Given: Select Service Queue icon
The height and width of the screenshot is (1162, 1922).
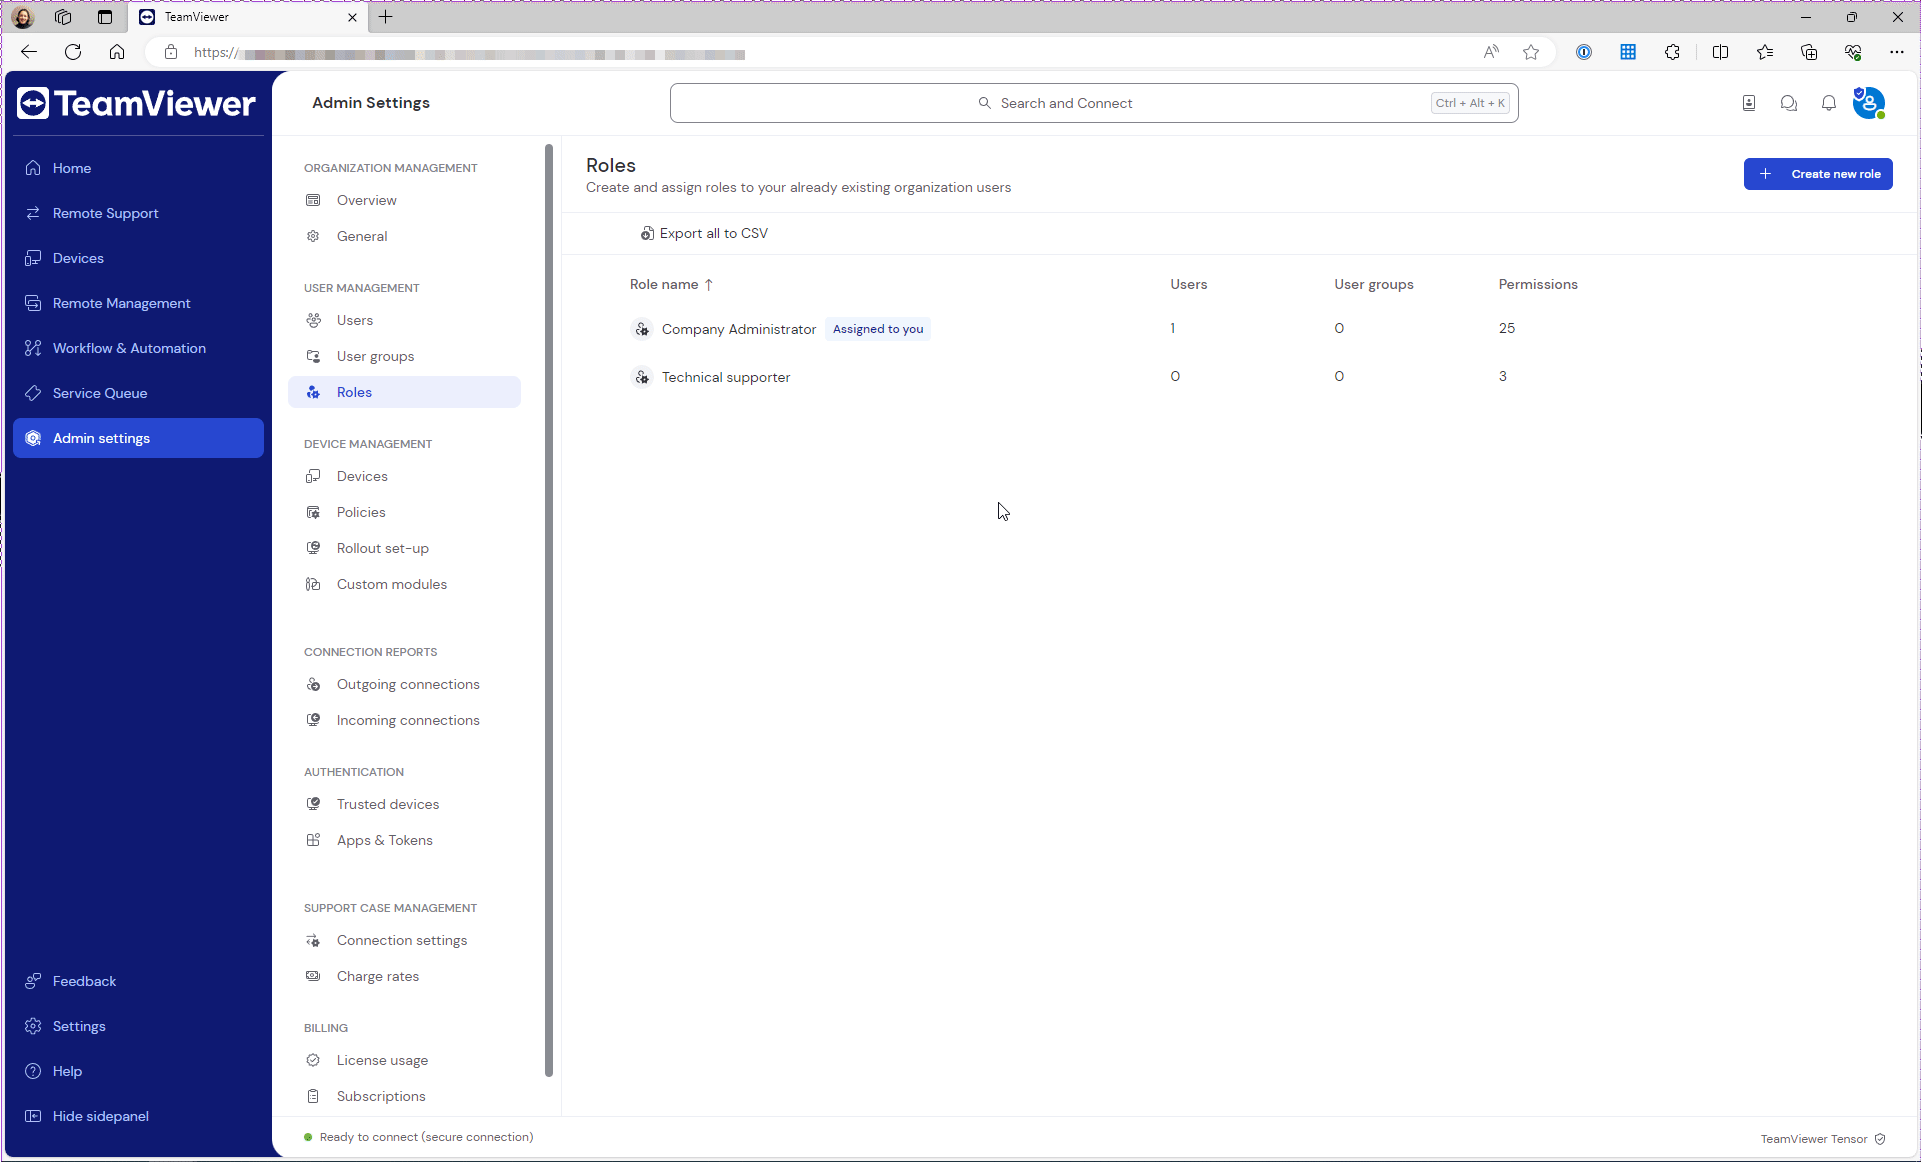Looking at the screenshot, I should tap(33, 393).
